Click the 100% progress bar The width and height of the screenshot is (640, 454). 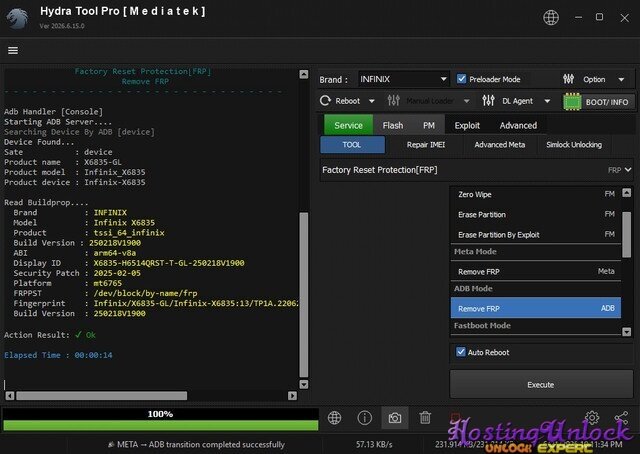160,419
